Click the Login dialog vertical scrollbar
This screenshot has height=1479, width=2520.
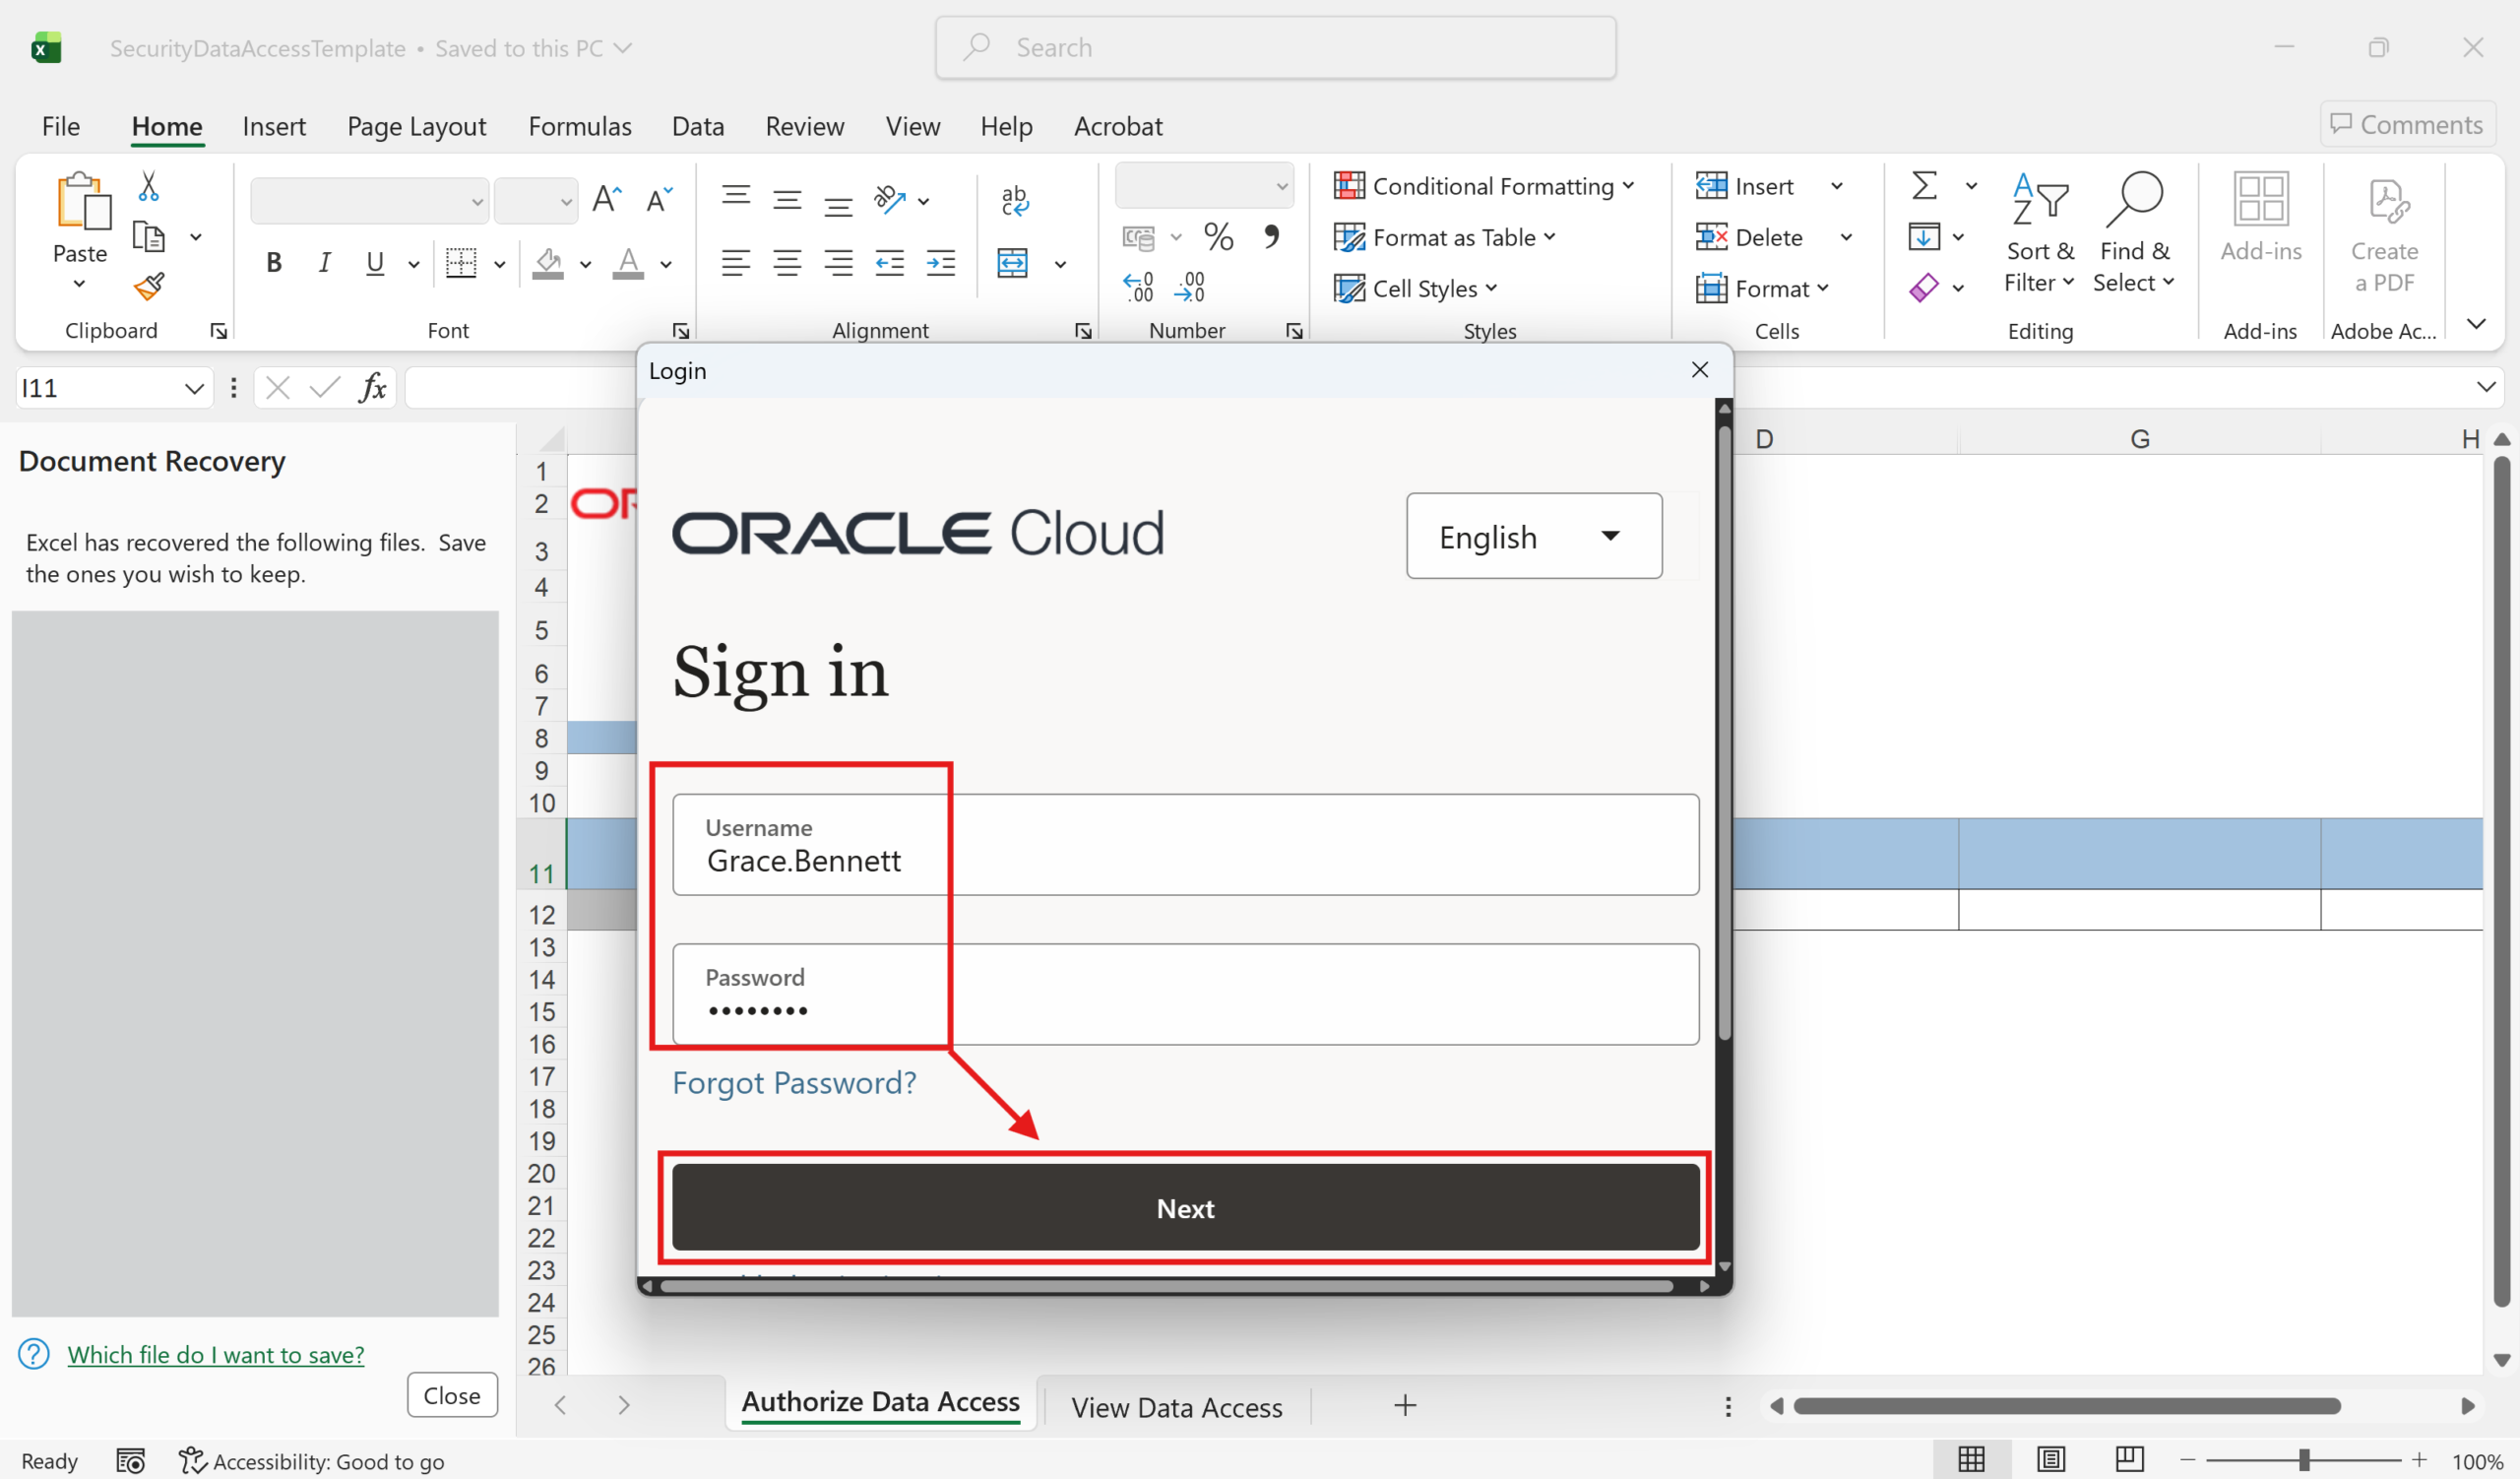click(x=1724, y=735)
